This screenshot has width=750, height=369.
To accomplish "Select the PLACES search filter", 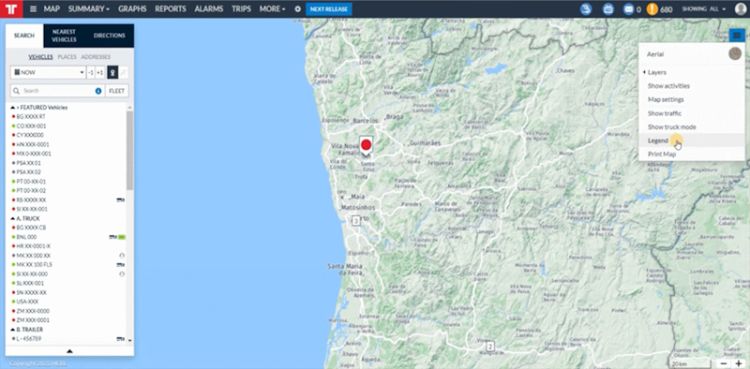I will point(67,57).
